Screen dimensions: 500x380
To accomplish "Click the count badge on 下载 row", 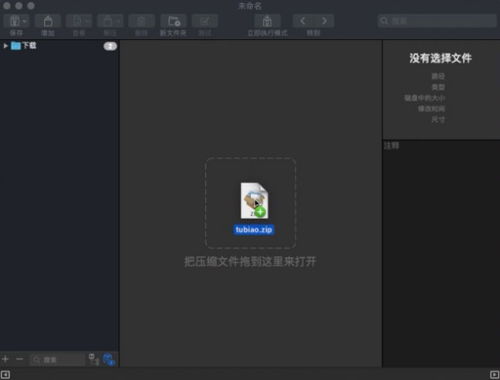I will (110, 46).
